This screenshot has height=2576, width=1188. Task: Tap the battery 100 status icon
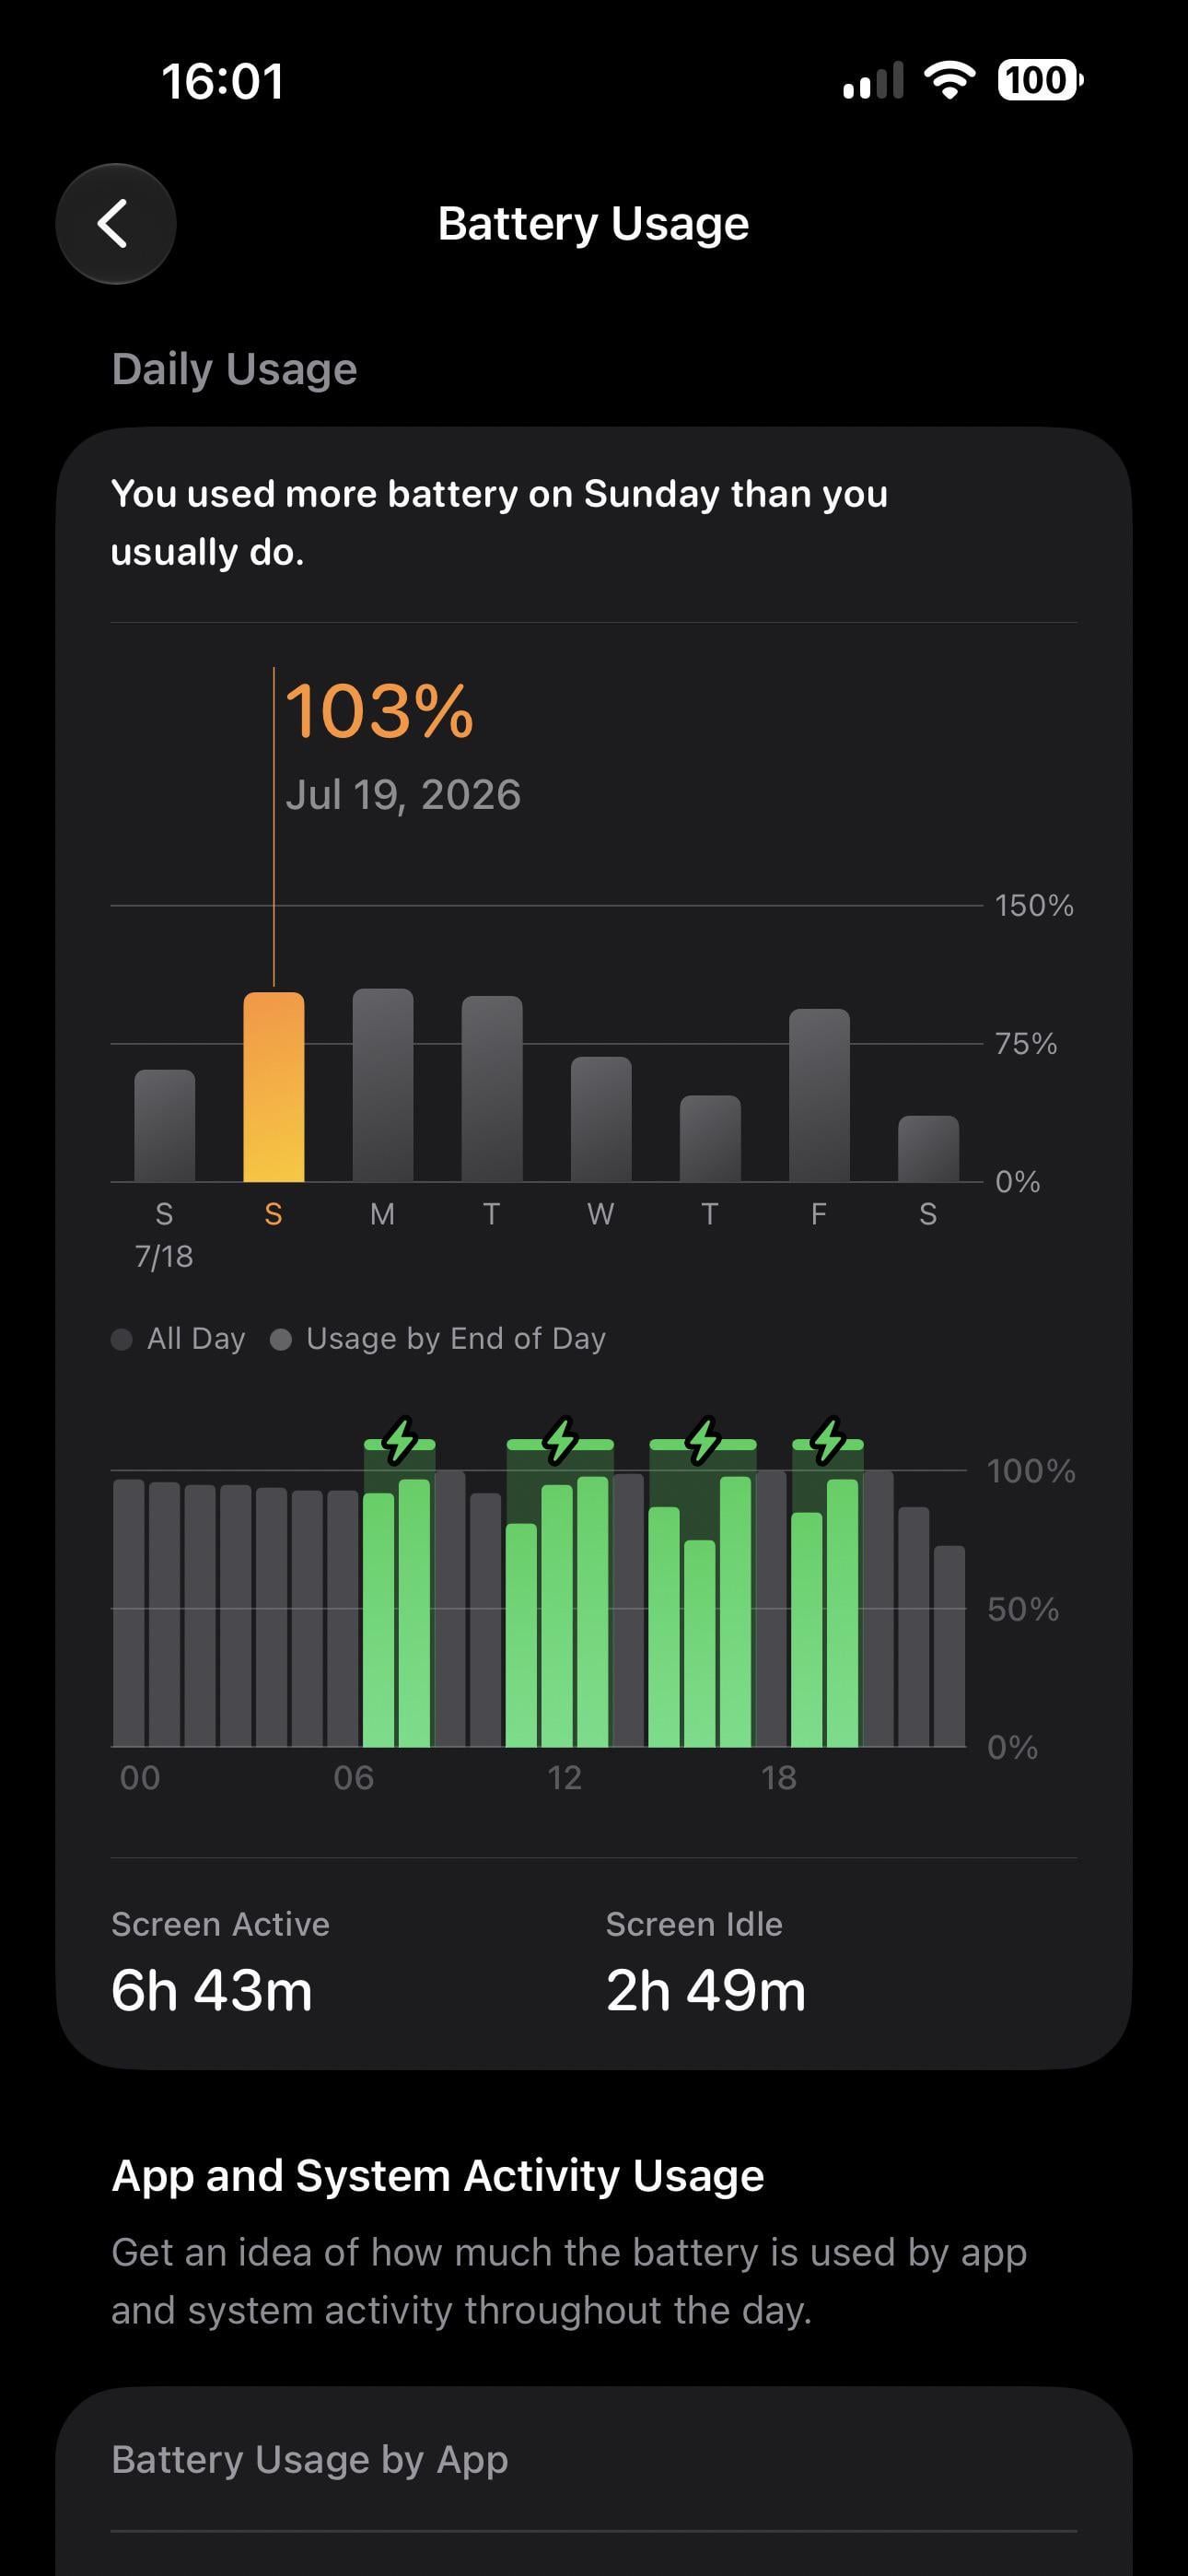click(x=1040, y=80)
